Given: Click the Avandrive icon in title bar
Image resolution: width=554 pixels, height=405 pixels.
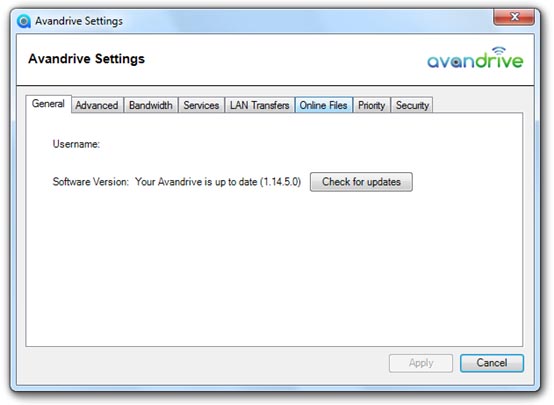Looking at the screenshot, I should coord(24,21).
